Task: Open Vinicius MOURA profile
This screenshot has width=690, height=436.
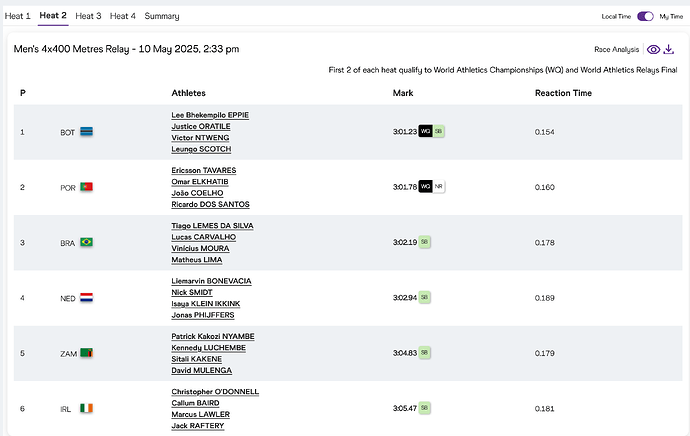Action: [x=200, y=249]
